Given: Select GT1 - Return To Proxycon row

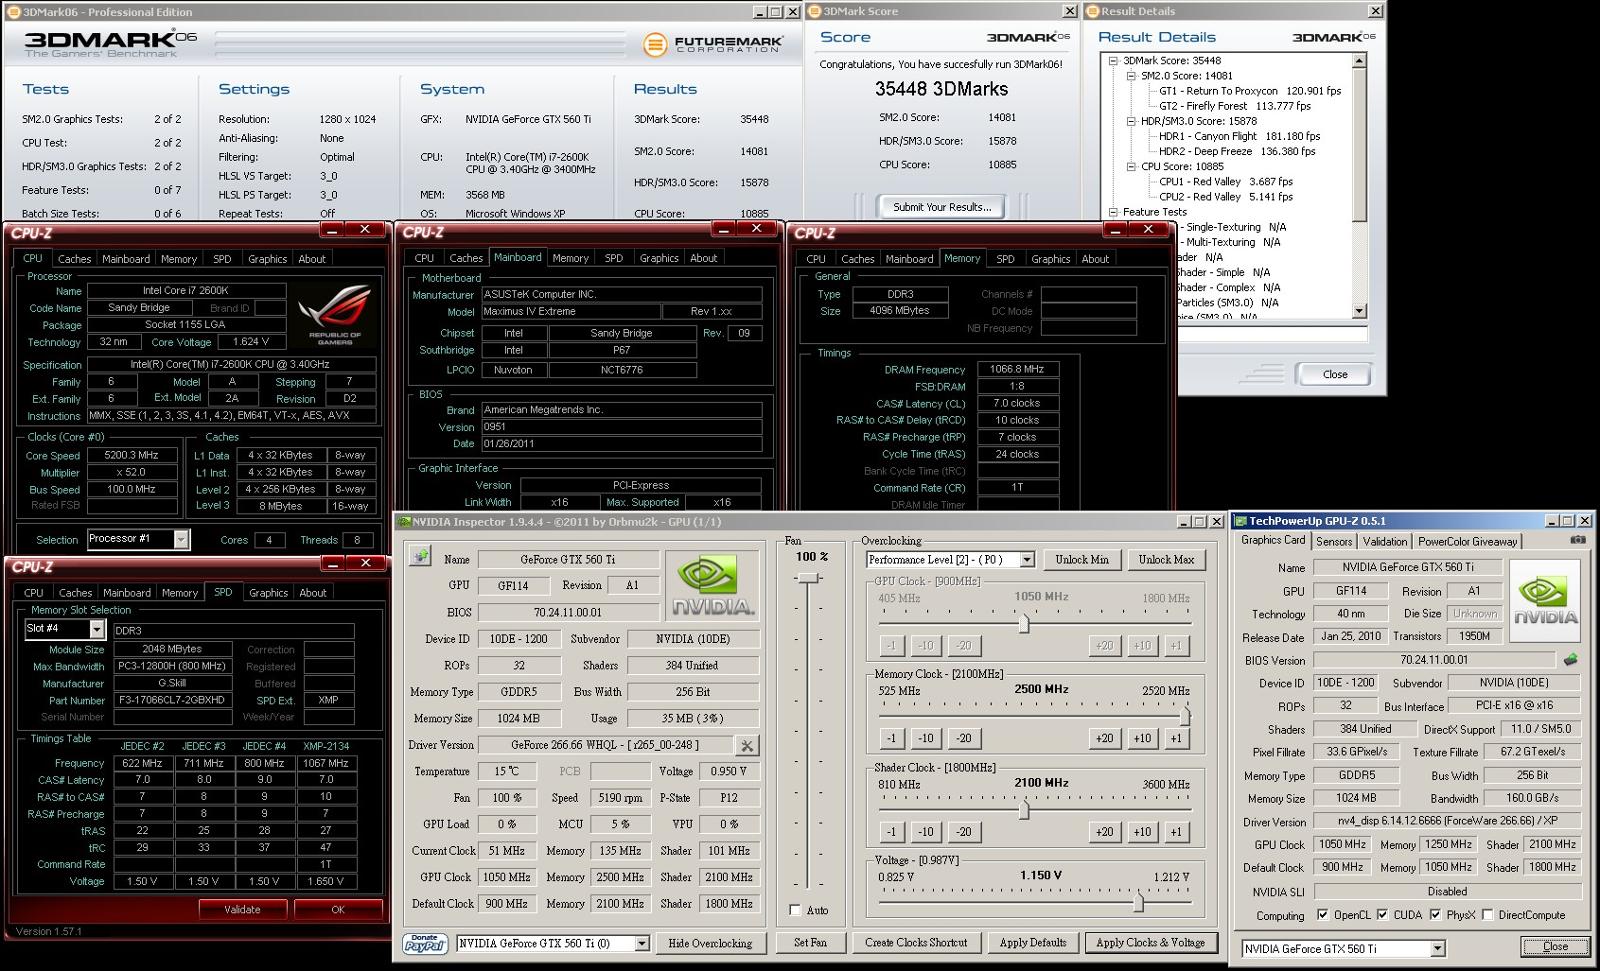Looking at the screenshot, I should tap(1250, 91).
